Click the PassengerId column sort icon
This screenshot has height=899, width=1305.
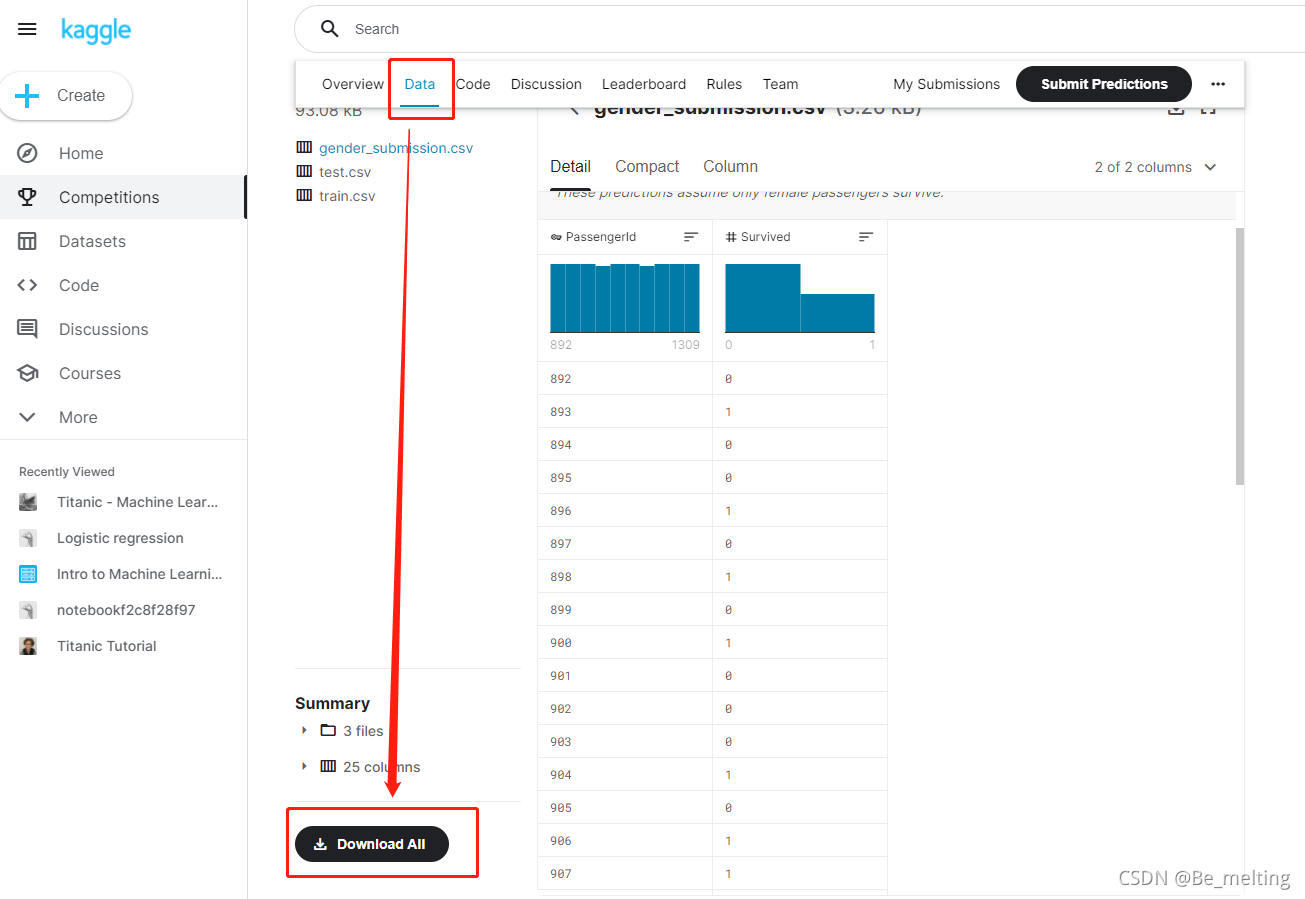[x=691, y=237]
